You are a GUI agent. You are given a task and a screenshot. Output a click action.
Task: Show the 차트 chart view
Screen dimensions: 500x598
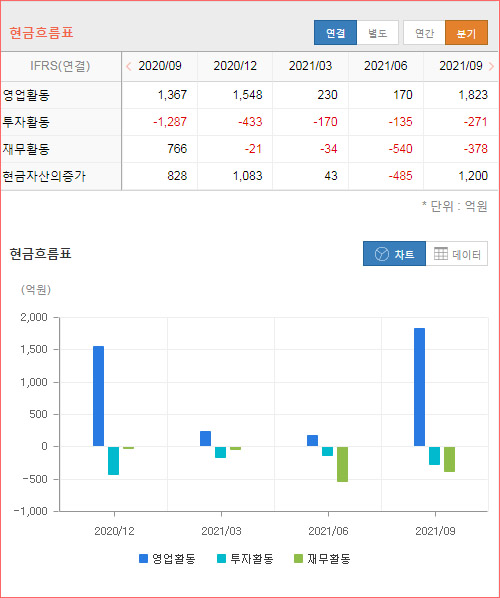[394, 254]
